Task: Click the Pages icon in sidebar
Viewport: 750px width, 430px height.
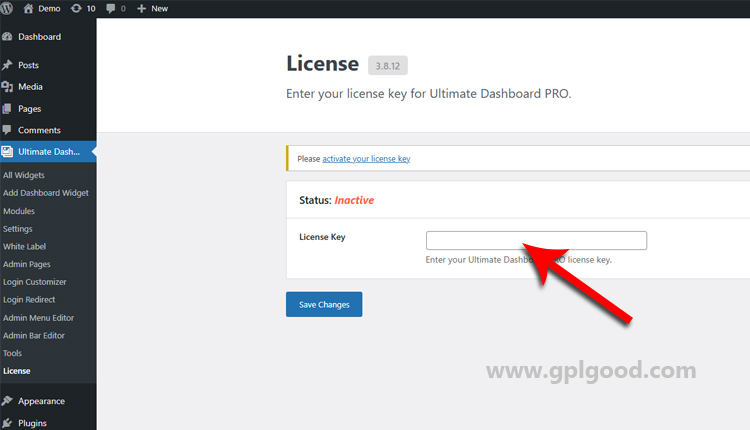Action: pyautogui.click(x=8, y=109)
